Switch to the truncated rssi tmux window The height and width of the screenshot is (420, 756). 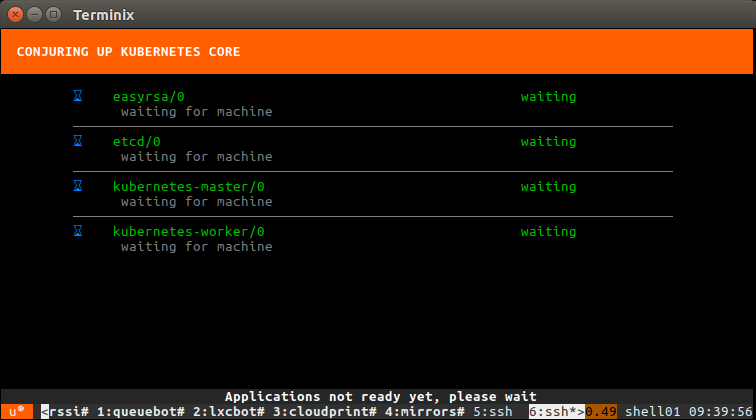[65, 412]
